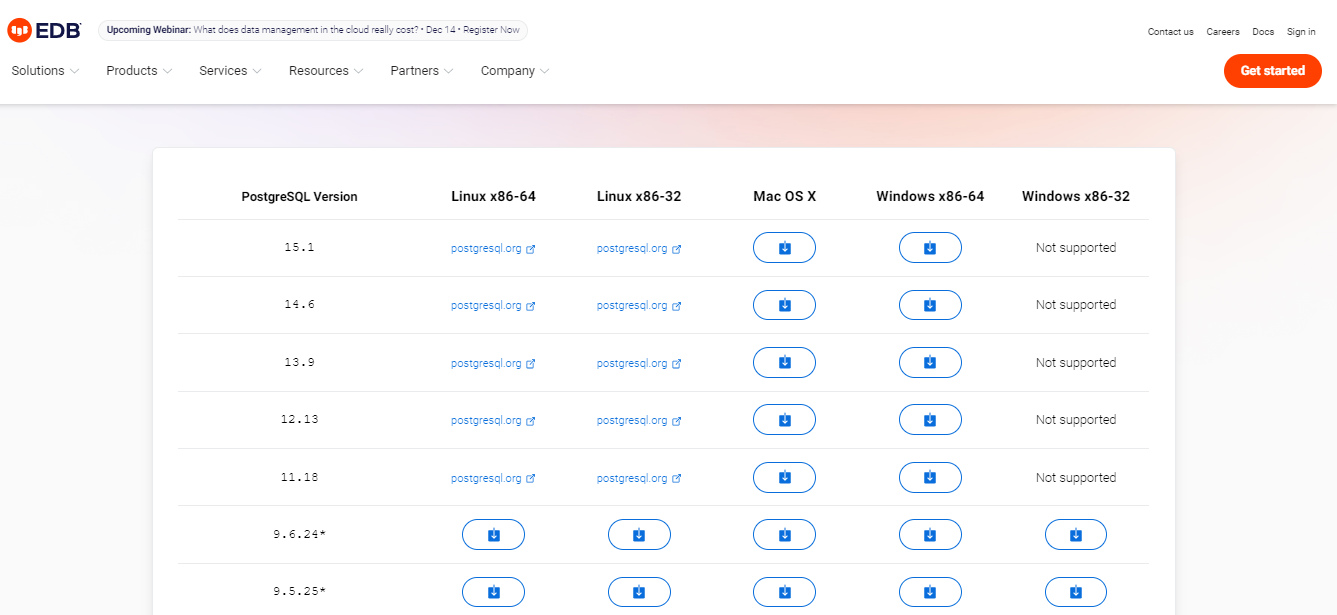Screen dimensions: 1337x615
Task: Click the Linux x86-64 column header
Action: [x=493, y=196]
